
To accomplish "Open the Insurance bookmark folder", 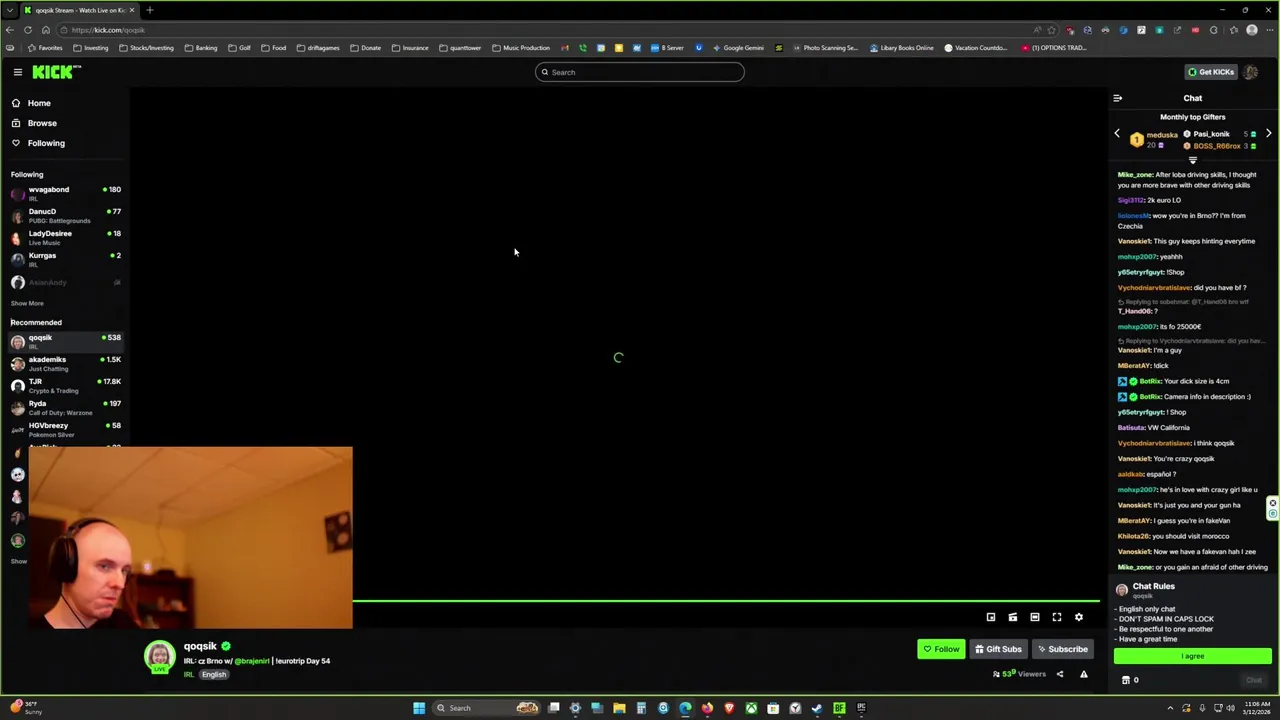I will (x=410, y=48).
